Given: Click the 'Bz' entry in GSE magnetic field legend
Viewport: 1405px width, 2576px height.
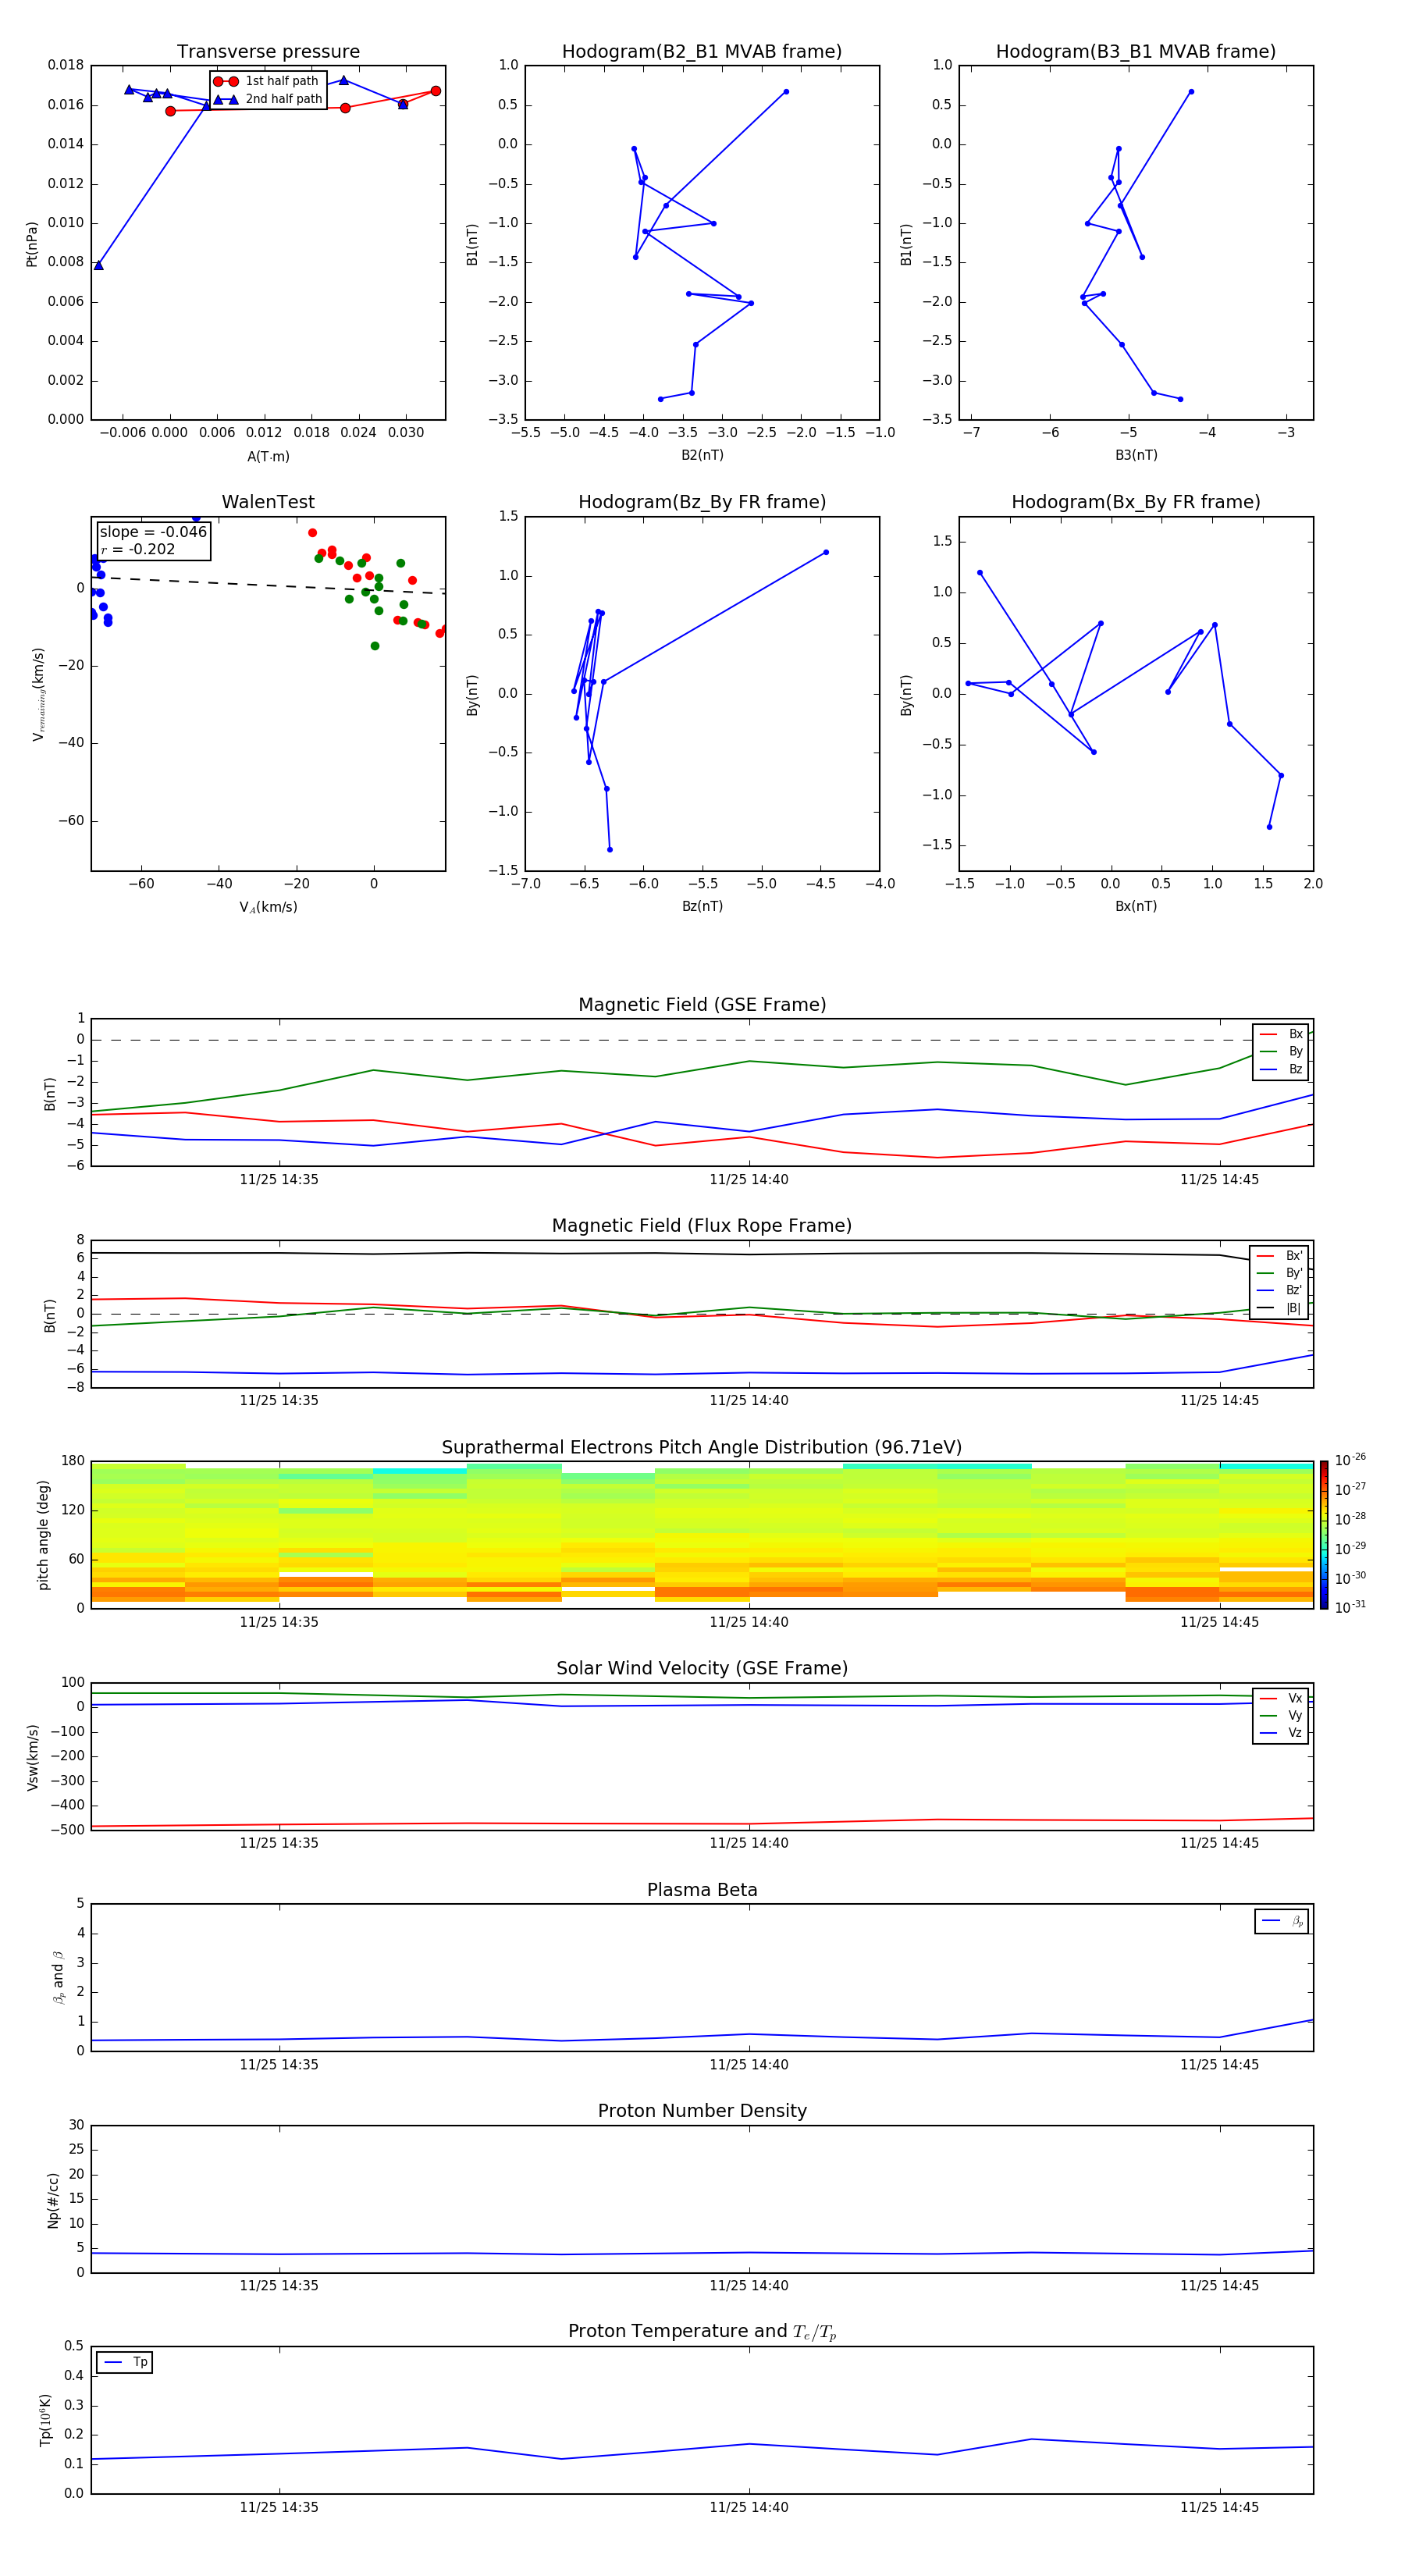Looking at the screenshot, I should click(x=1281, y=1070).
